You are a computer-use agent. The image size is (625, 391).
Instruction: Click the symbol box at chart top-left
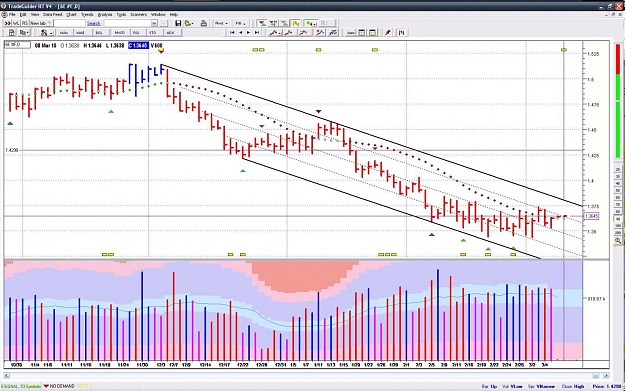17,45
